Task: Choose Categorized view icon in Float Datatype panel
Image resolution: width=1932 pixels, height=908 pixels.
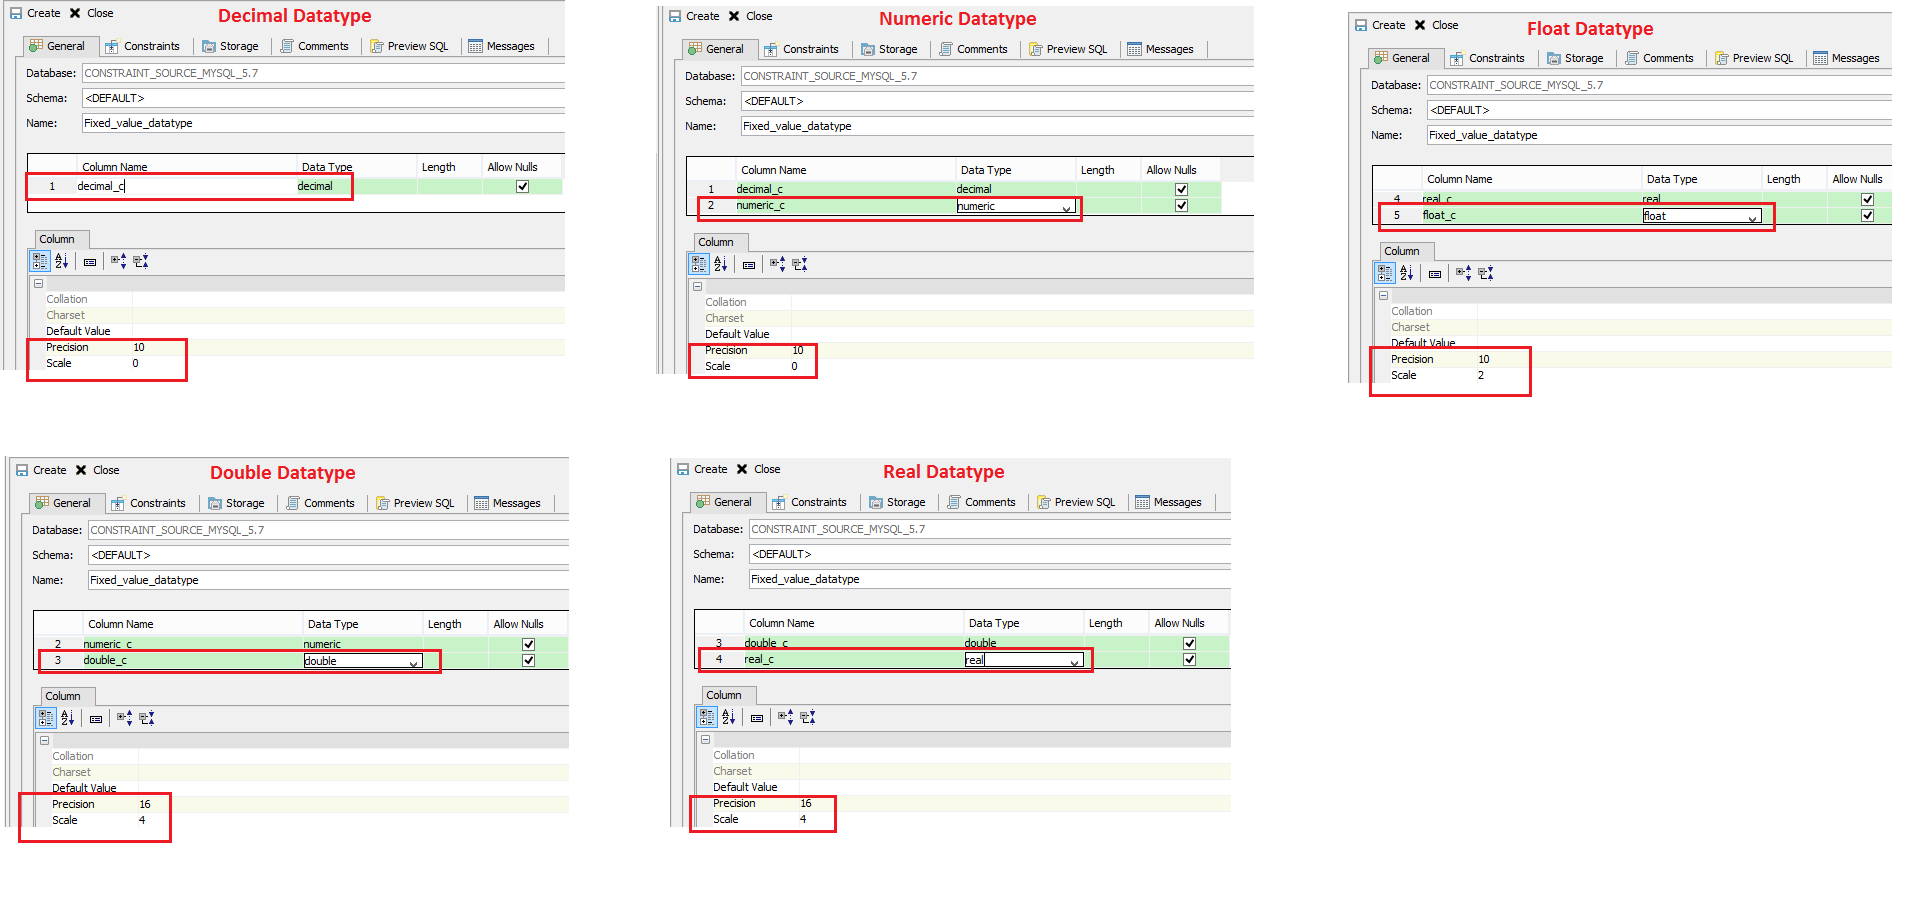Action: pos(1385,273)
